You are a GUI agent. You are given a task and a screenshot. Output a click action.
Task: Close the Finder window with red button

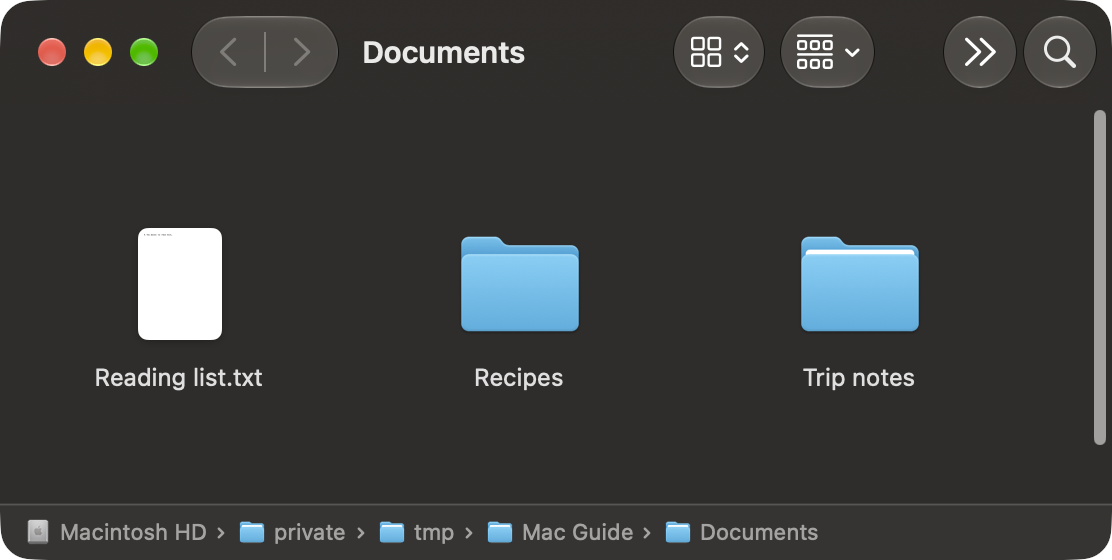[x=52, y=52]
